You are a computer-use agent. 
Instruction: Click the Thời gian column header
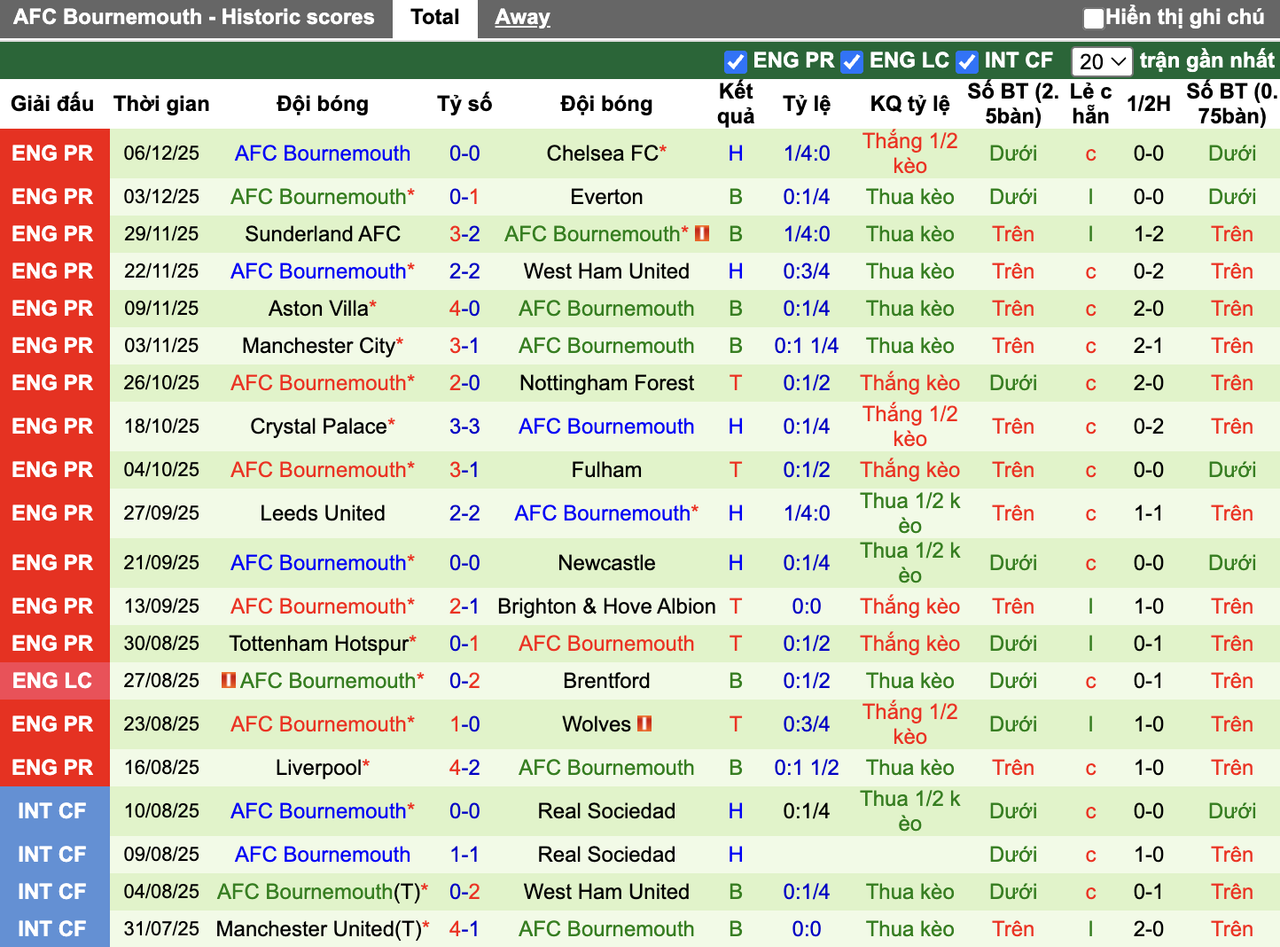(162, 104)
